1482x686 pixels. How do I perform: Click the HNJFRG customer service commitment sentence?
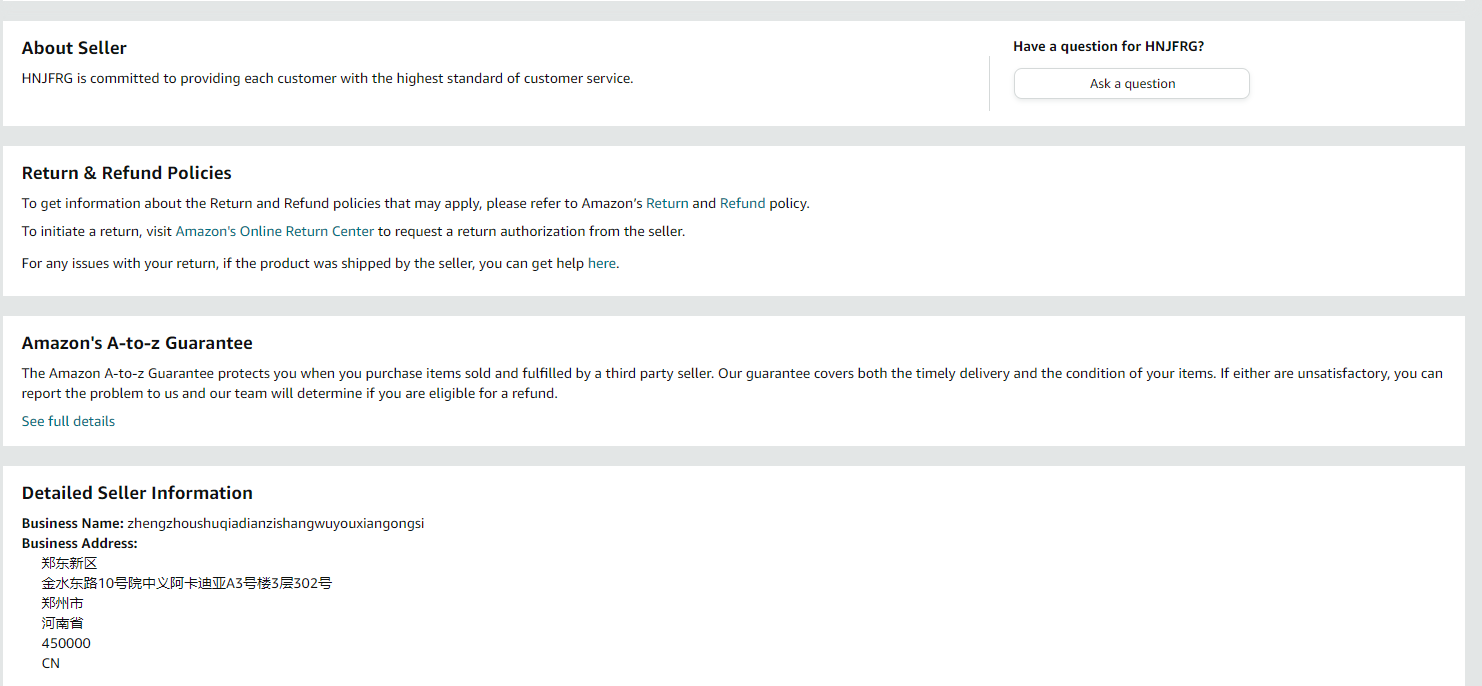327,78
